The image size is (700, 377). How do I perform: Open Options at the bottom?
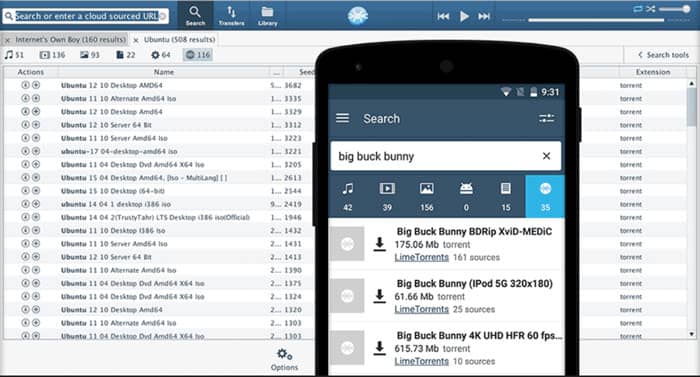(x=284, y=360)
